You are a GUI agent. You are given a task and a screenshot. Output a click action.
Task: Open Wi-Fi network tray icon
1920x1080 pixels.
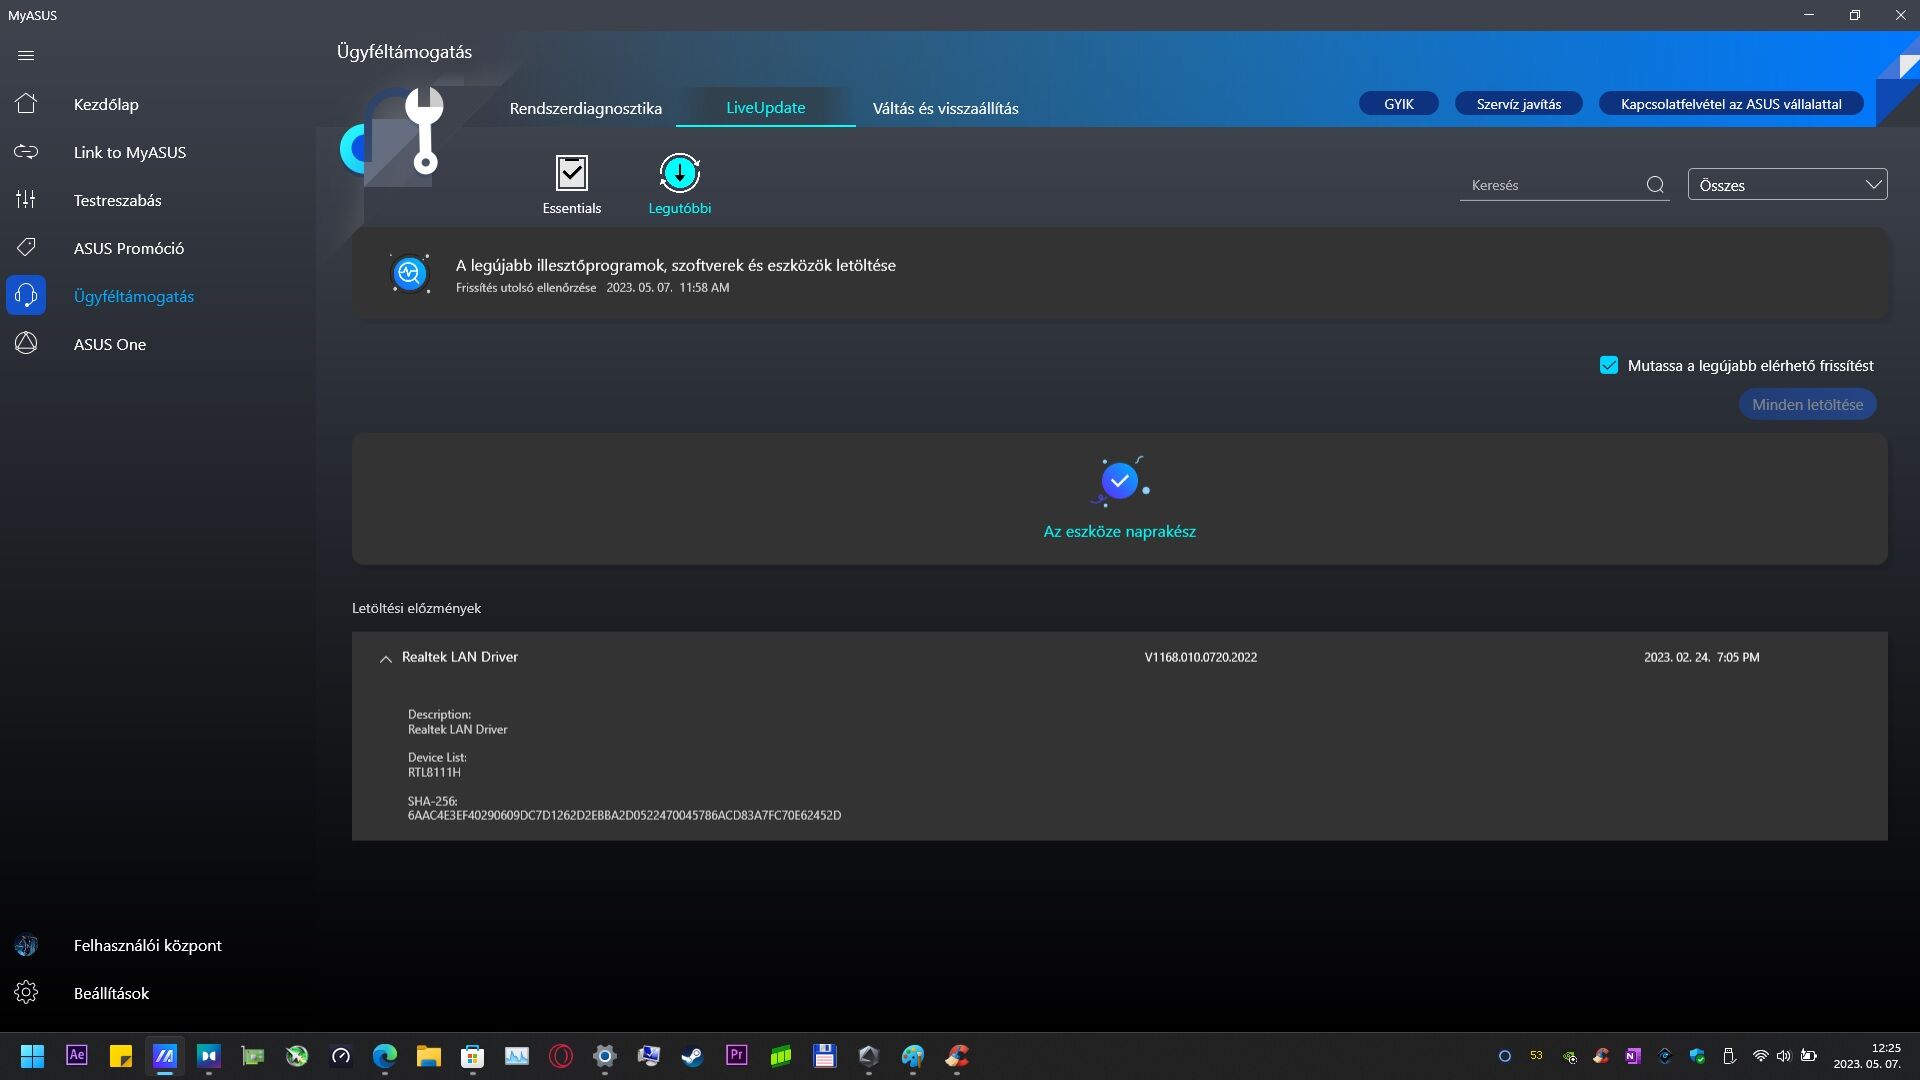(x=1761, y=1056)
